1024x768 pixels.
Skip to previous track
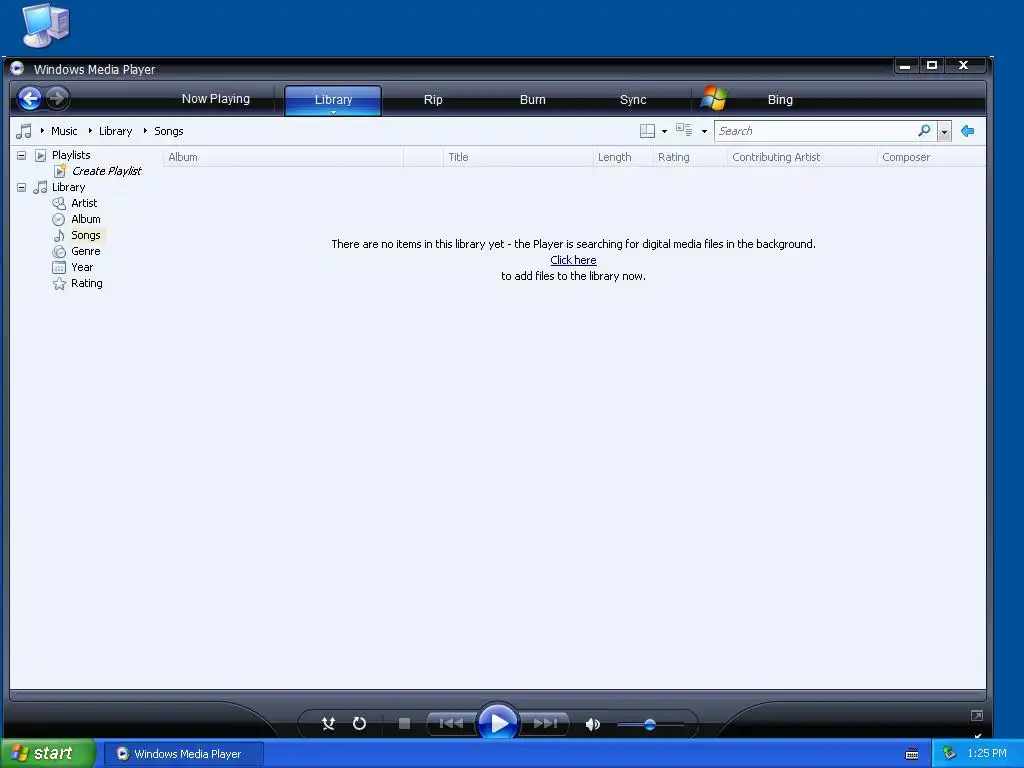(x=451, y=724)
